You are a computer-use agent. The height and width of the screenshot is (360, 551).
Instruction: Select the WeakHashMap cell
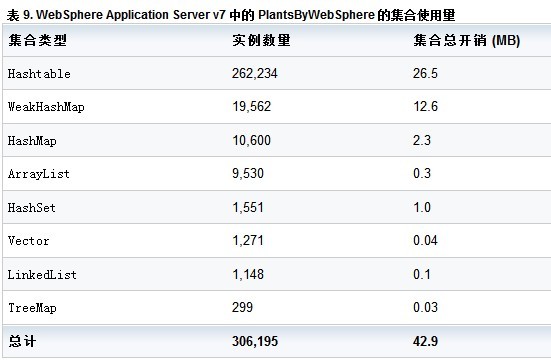click(x=46, y=107)
